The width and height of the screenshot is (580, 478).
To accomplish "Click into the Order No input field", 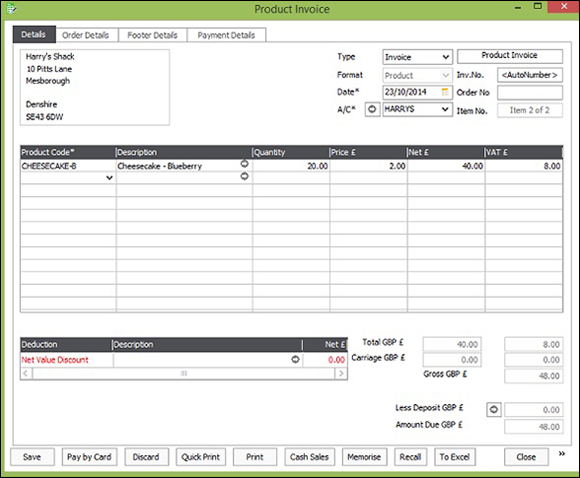I will tap(530, 93).
